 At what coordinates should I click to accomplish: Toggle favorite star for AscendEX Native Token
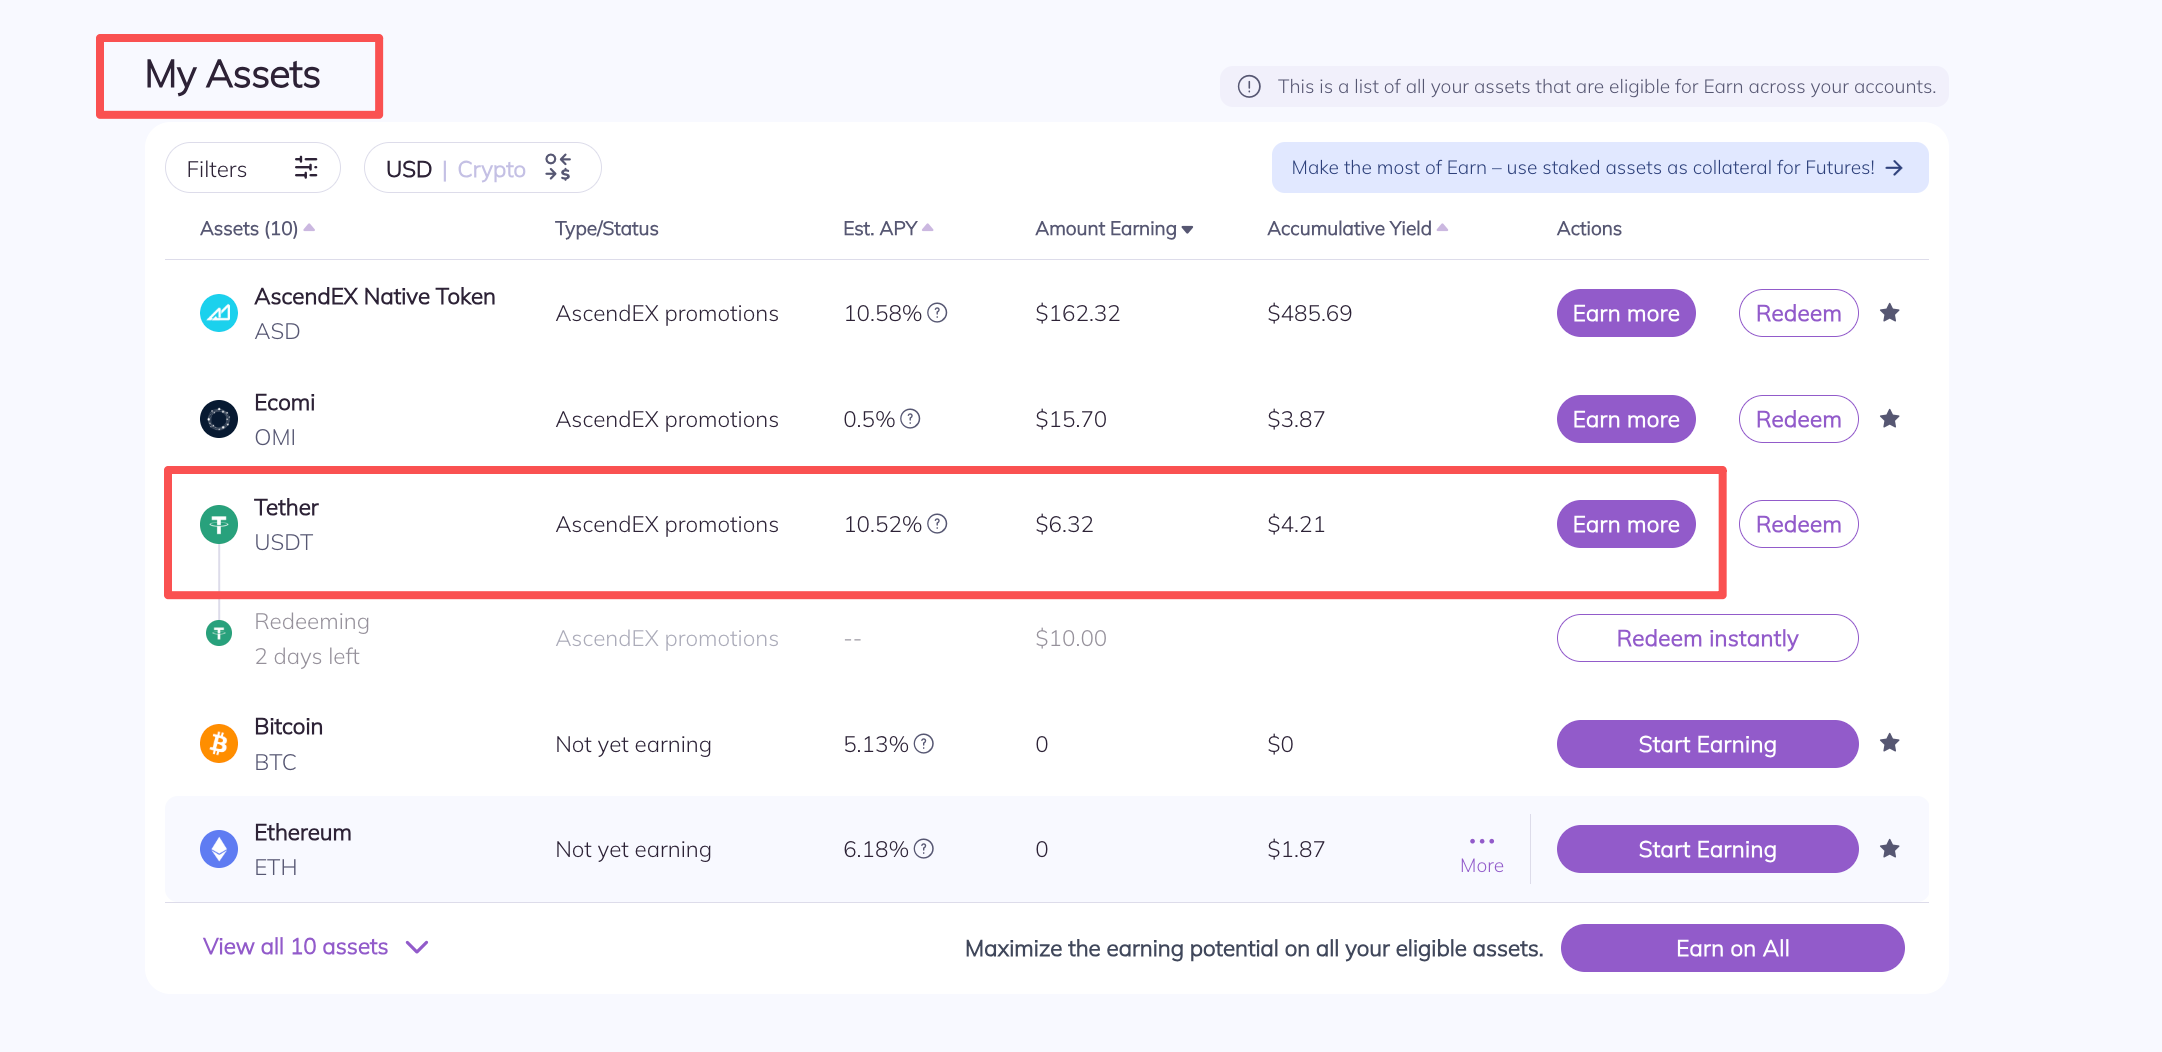1889,313
